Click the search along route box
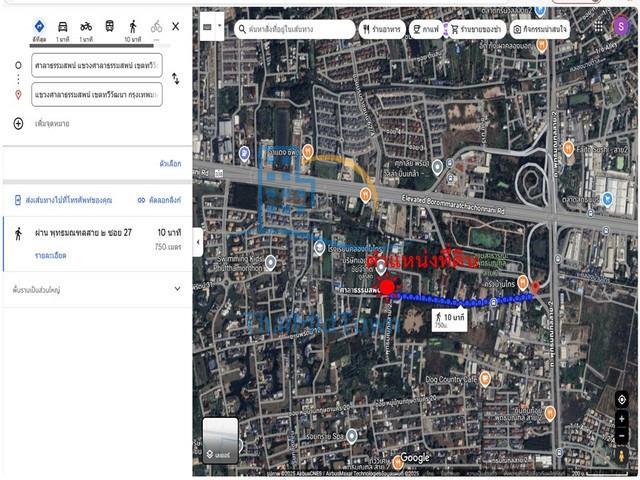 tap(294, 29)
